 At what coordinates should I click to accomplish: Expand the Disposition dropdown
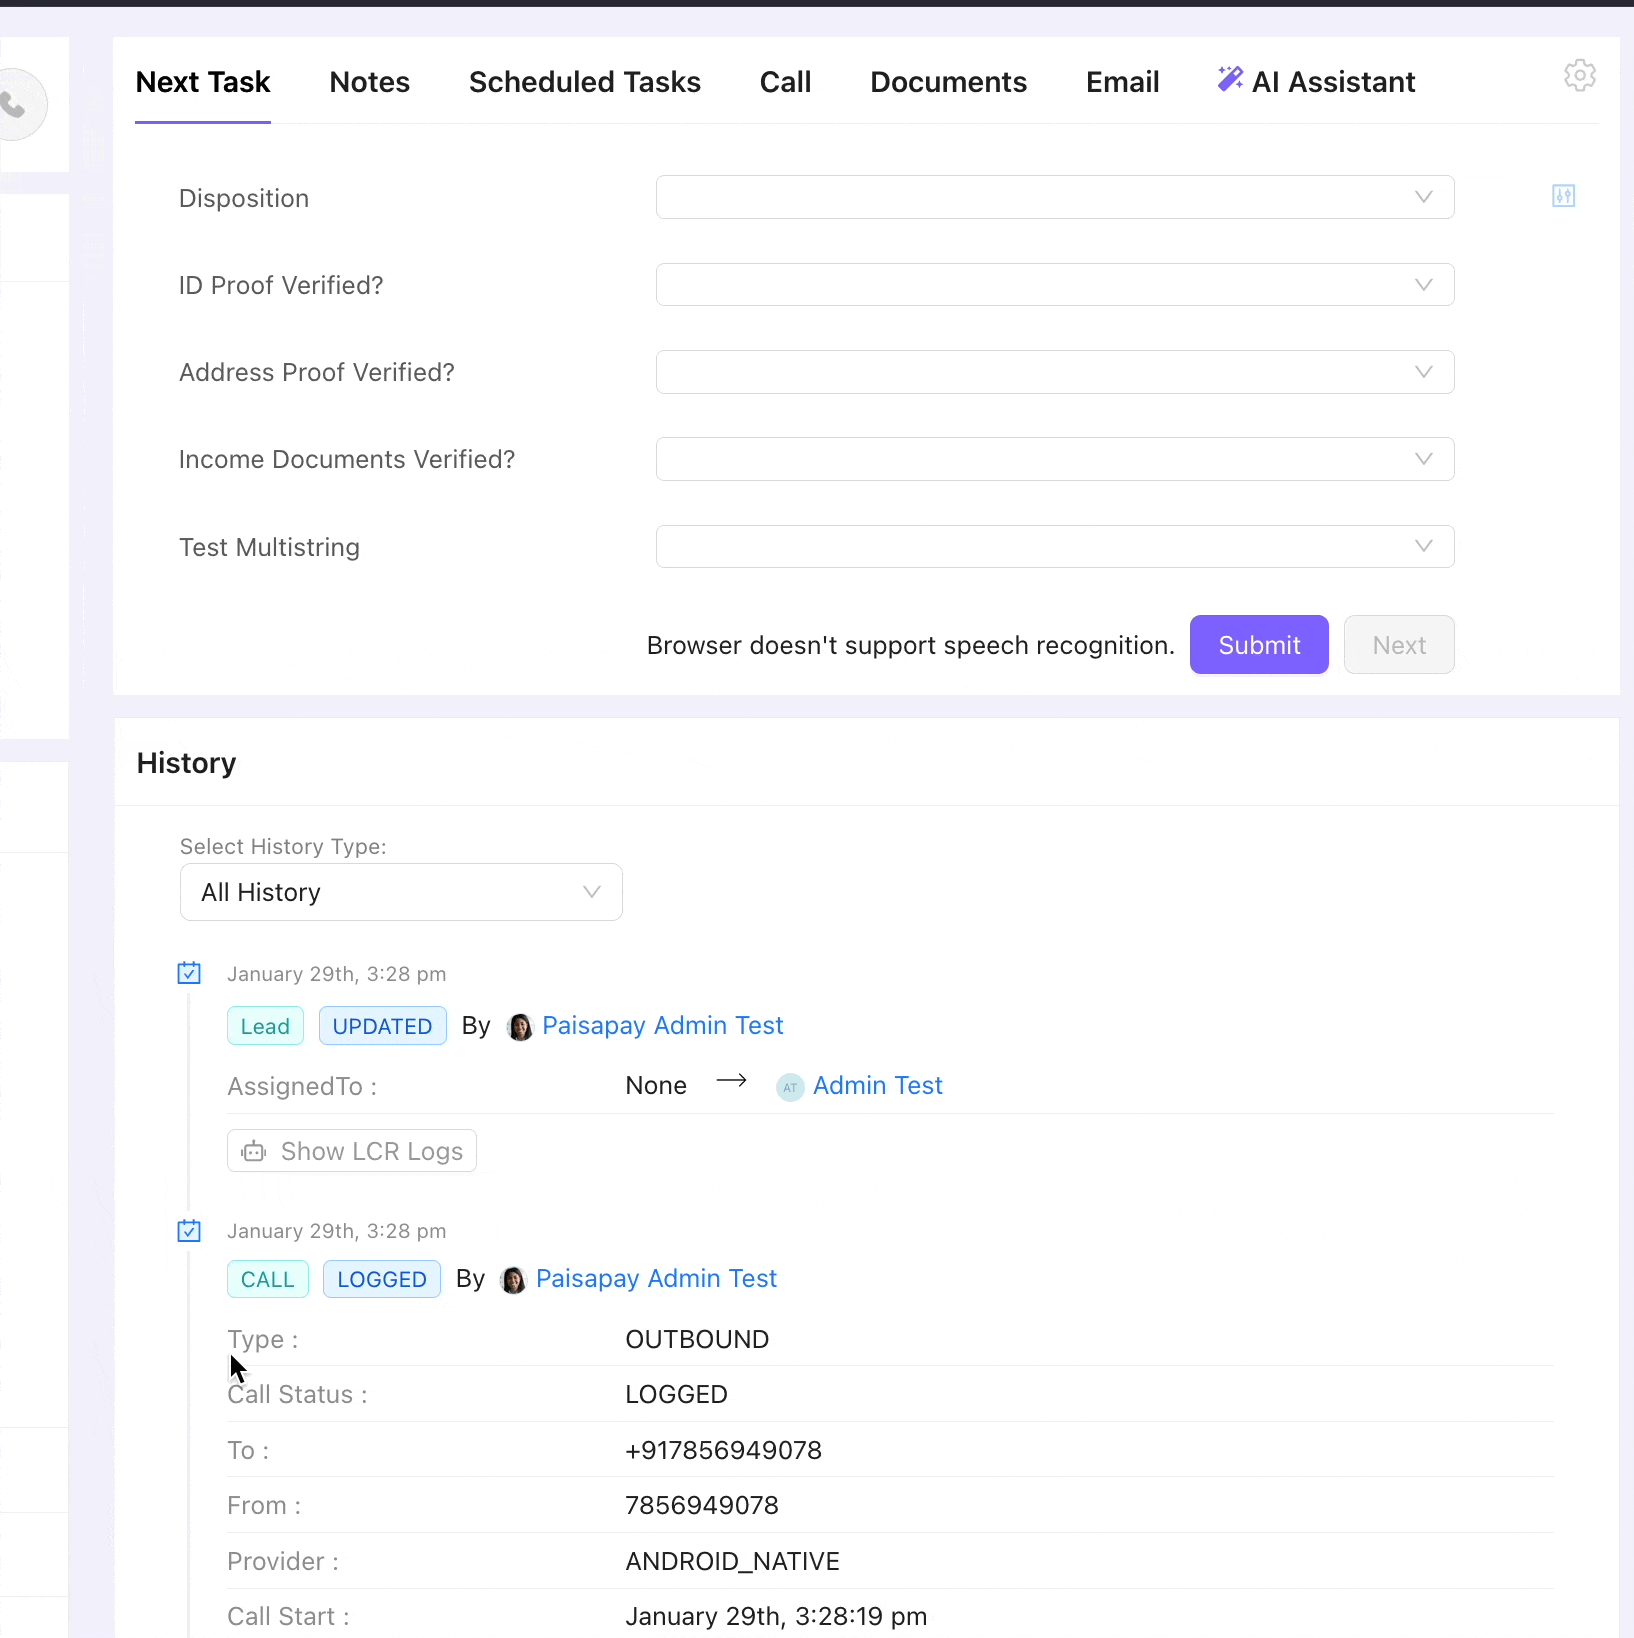point(1054,197)
